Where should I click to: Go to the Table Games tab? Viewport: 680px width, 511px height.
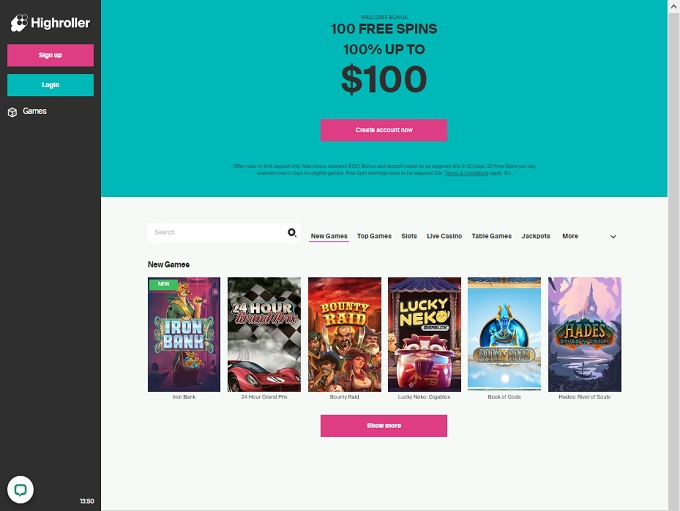point(491,236)
